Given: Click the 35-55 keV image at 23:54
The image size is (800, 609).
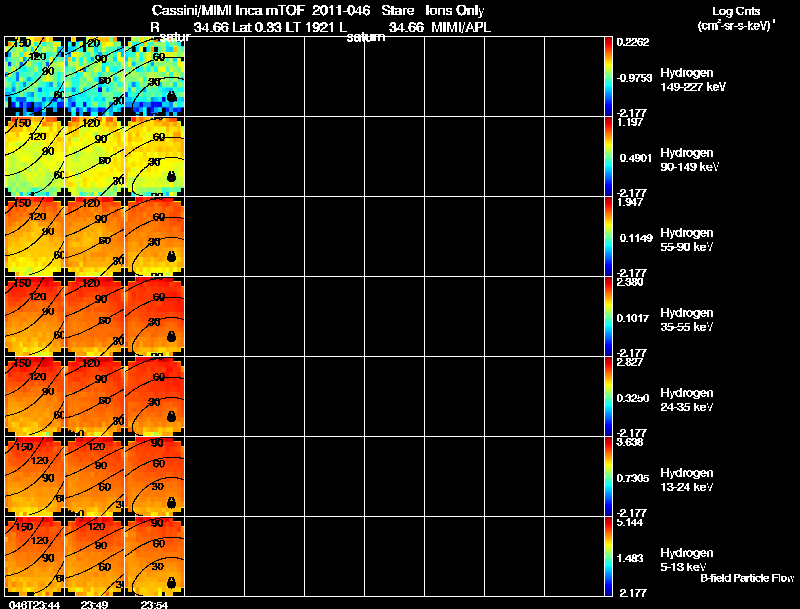Looking at the screenshot, I should click(155, 317).
